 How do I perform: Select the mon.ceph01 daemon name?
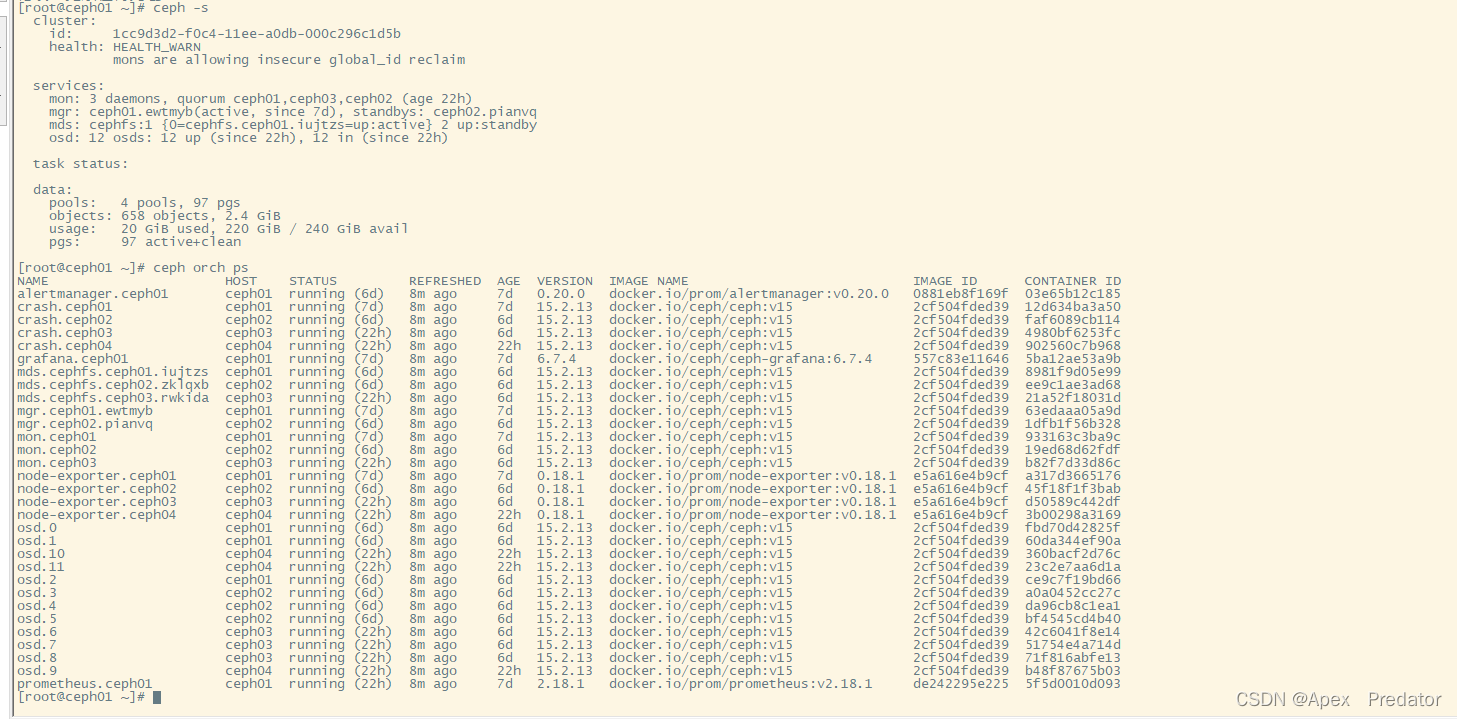(57, 437)
